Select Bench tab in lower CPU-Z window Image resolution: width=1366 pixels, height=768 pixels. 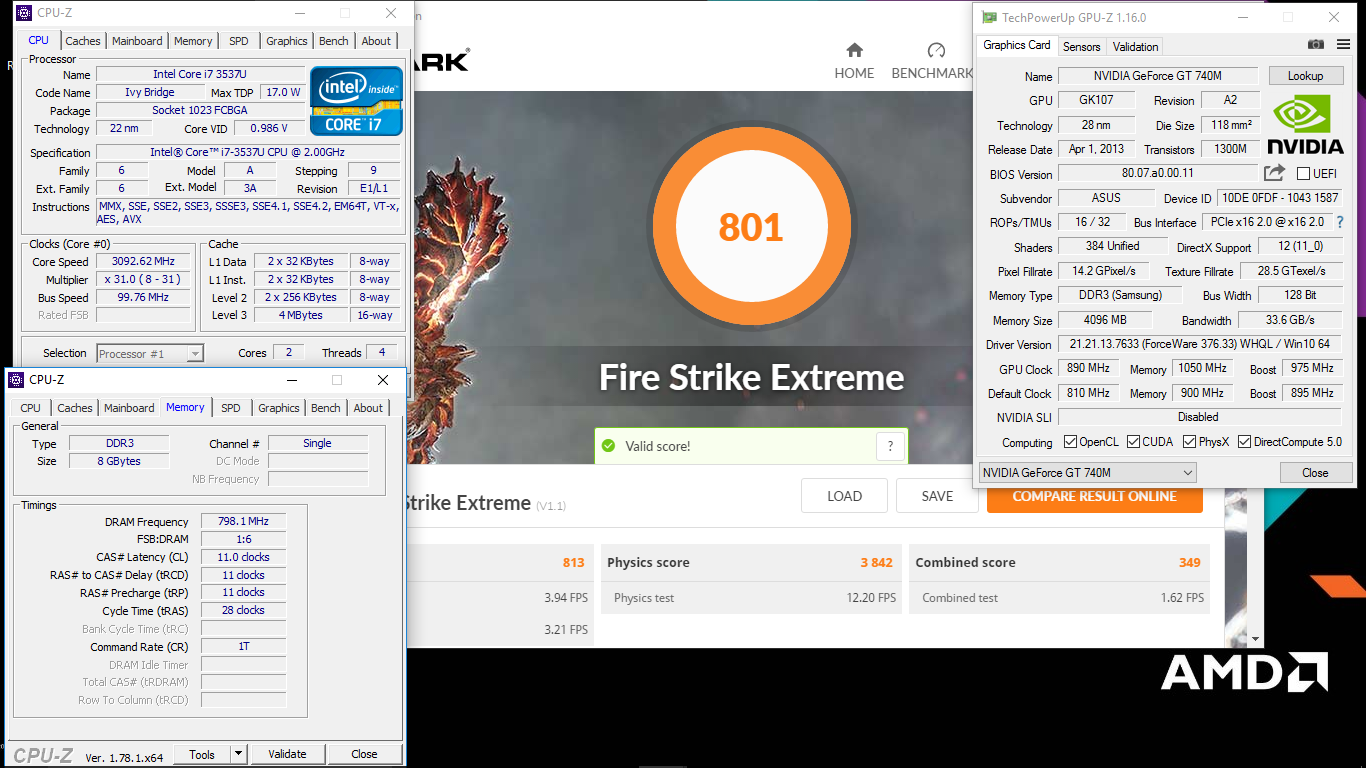tap(326, 408)
